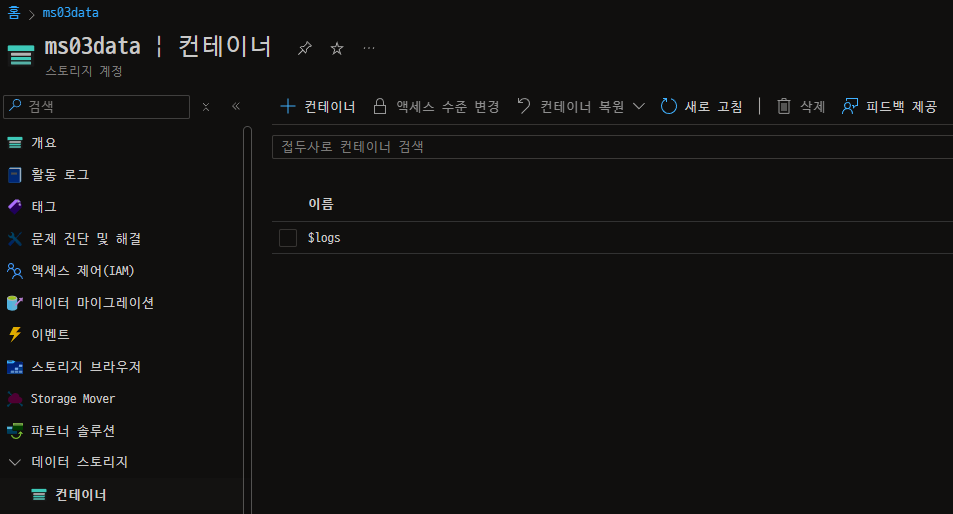Viewport: 953px width, 514px height.
Task: Click the 활동 로그 book icon
Action: click(15, 175)
